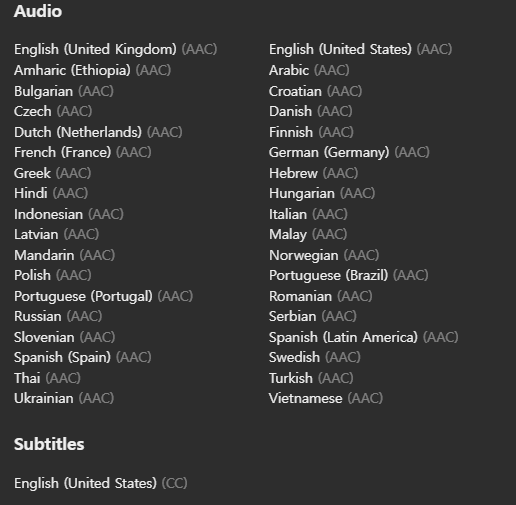The image size is (516, 505).
Task: Choose Swedish audio language
Action: click(x=315, y=357)
